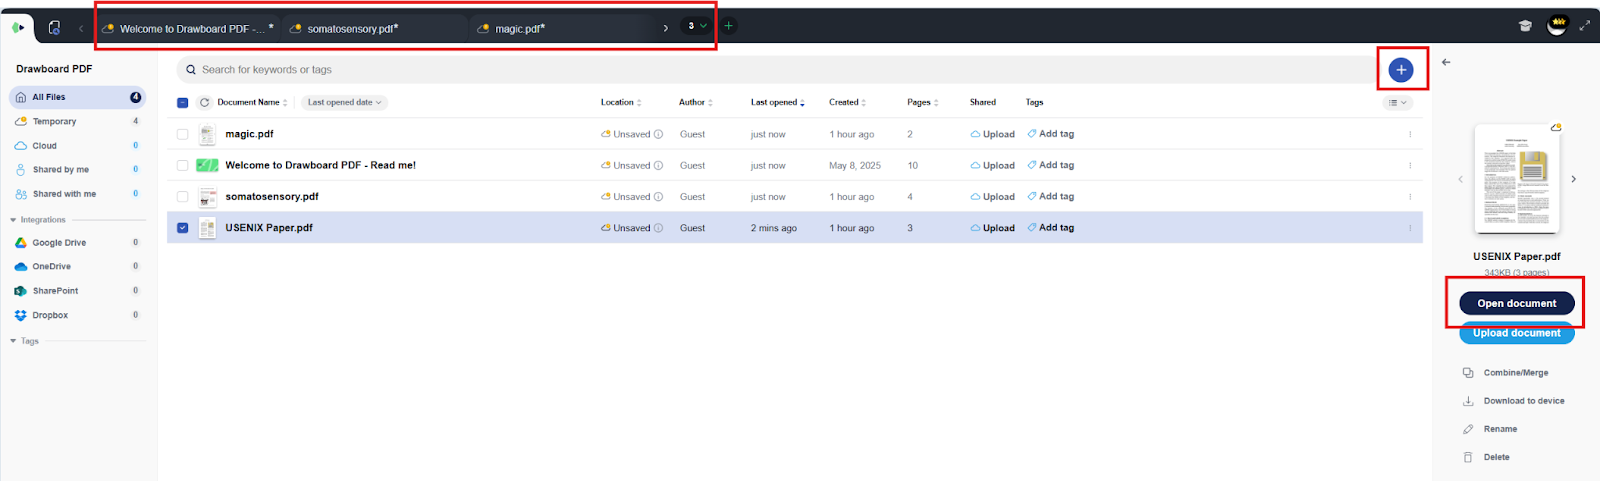Open more options for Welcome to Drawboard row
The image size is (1600, 481).
[x=1410, y=165]
